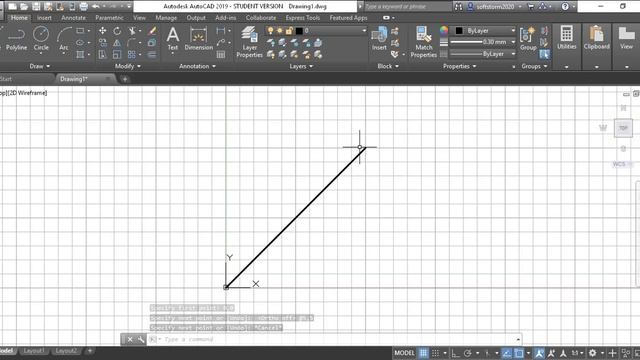Viewport: 640px width, 360px height.
Task: Open the Help question mark button
Action: 565,7
